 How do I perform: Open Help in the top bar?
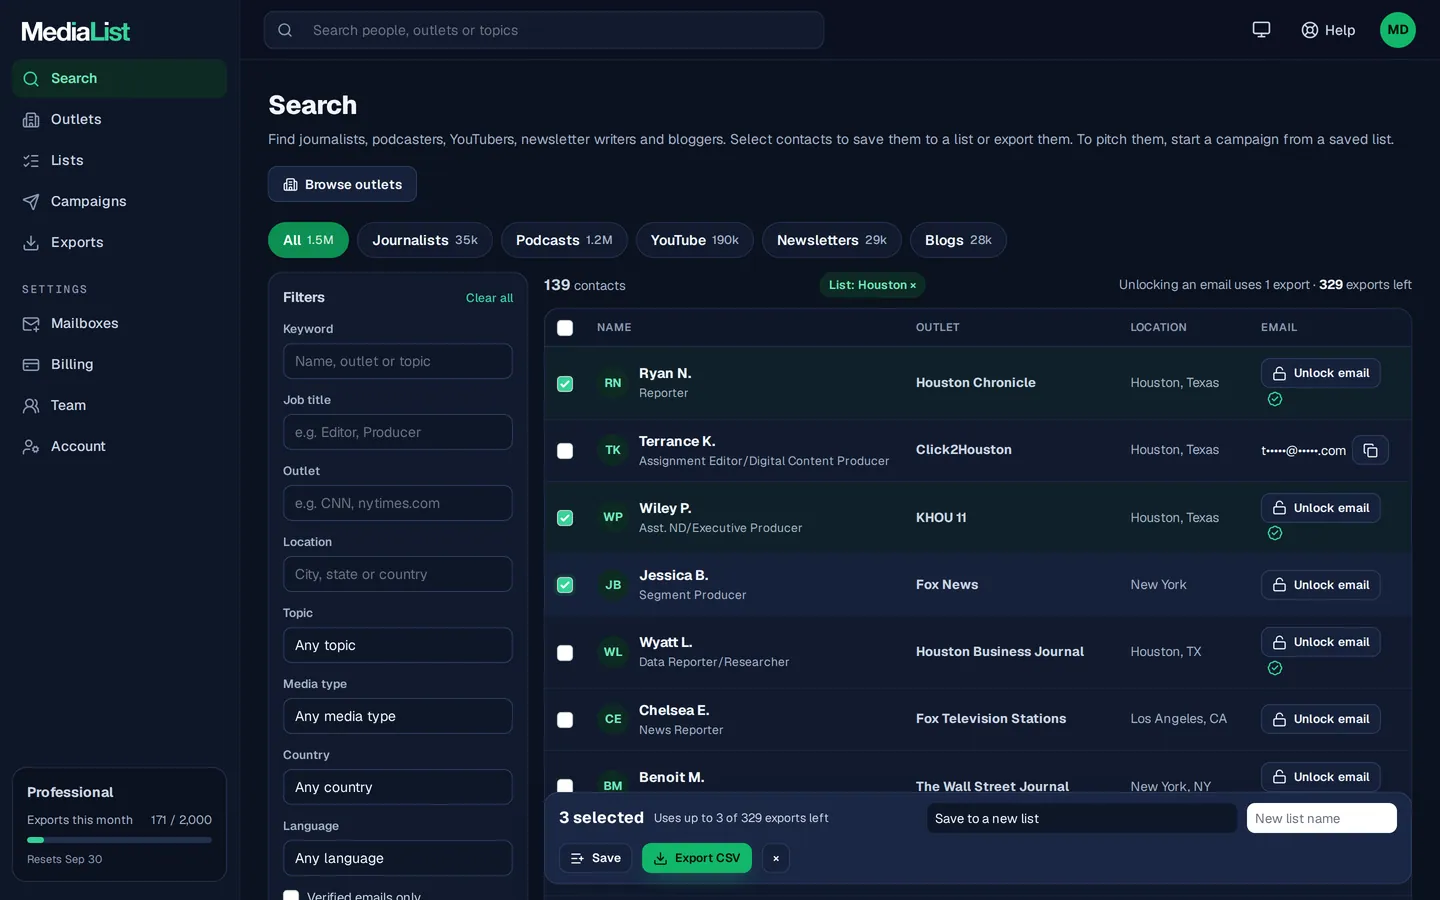pyautogui.click(x=1328, y=30)
